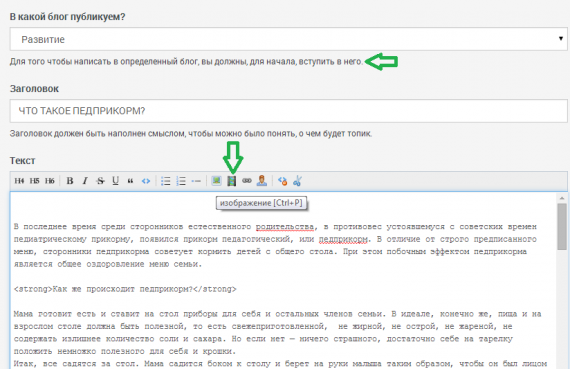570x369 pixels.
Task: Insert a user mention icon
Action: click(x=262, y=180)
